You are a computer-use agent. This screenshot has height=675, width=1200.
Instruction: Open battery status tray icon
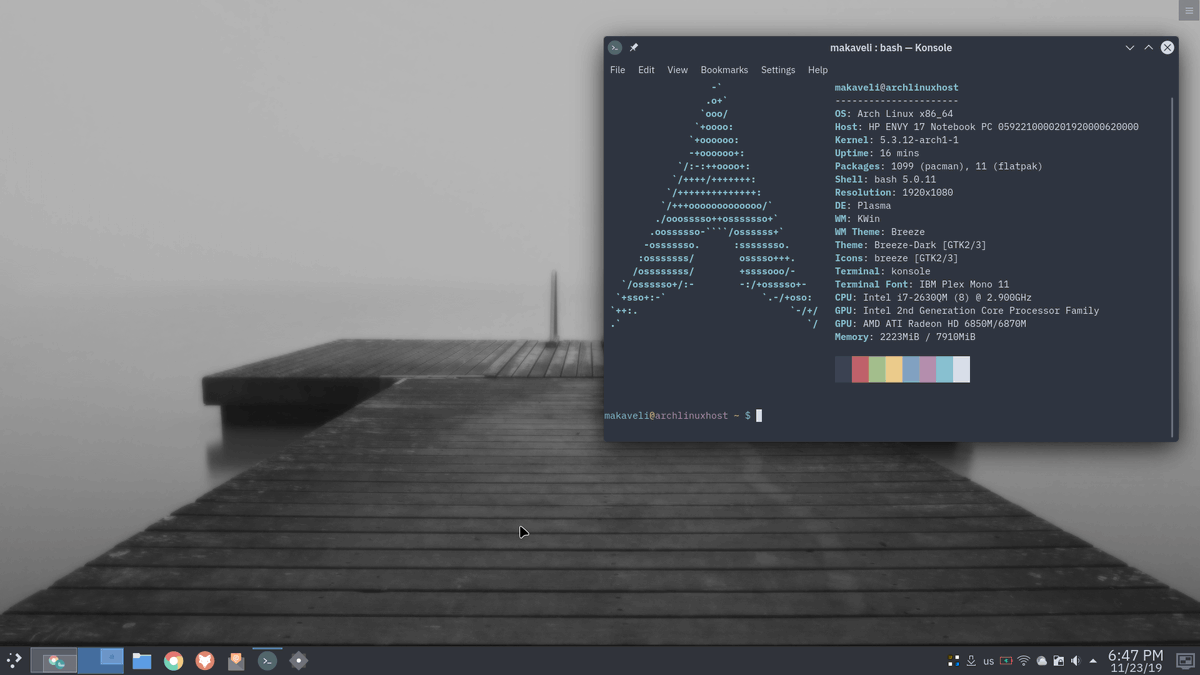pyautogui.click(x=1006, y=661)
